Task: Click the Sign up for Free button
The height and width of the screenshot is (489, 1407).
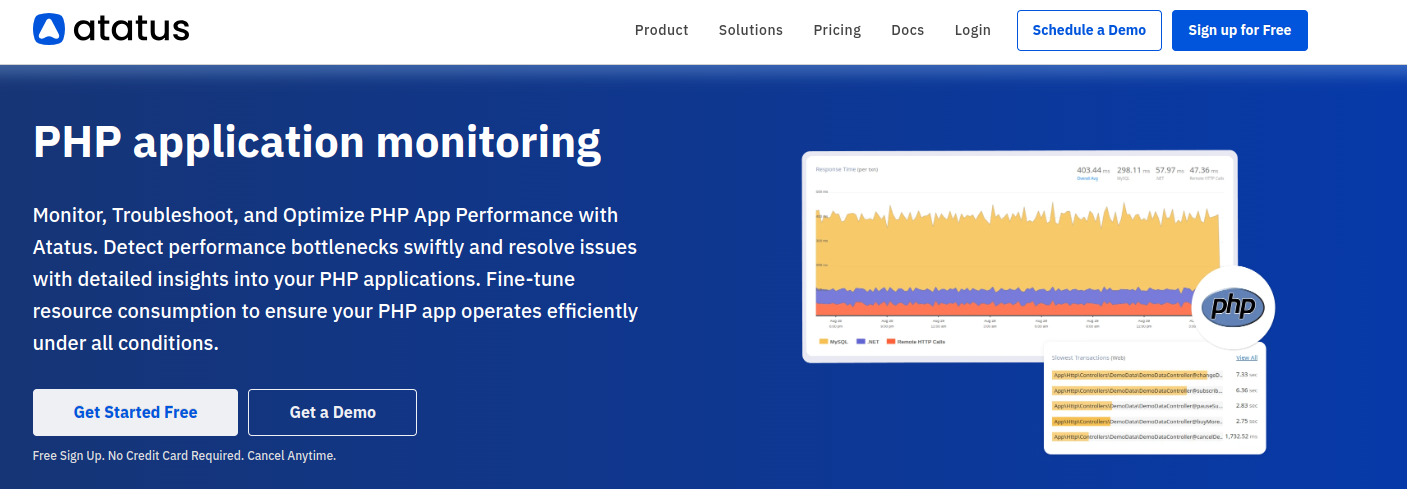Action: click(1240, 30)
